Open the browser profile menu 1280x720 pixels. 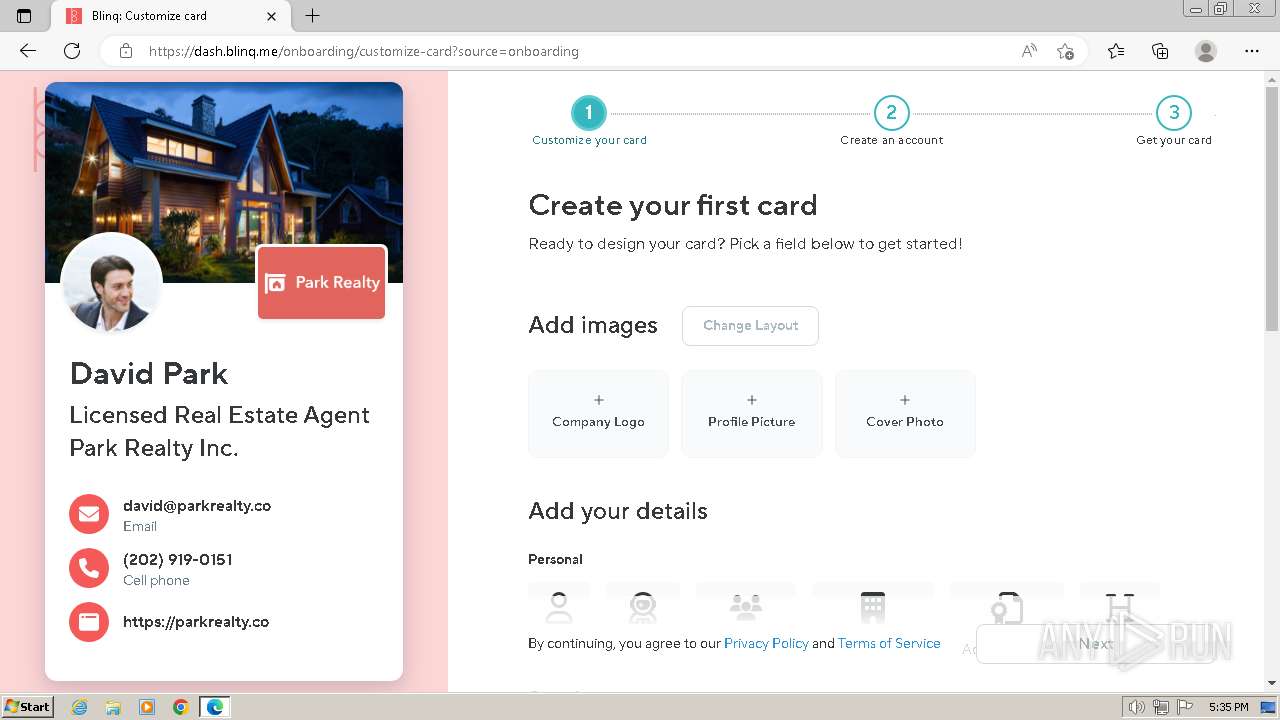tap(1206, 51)
